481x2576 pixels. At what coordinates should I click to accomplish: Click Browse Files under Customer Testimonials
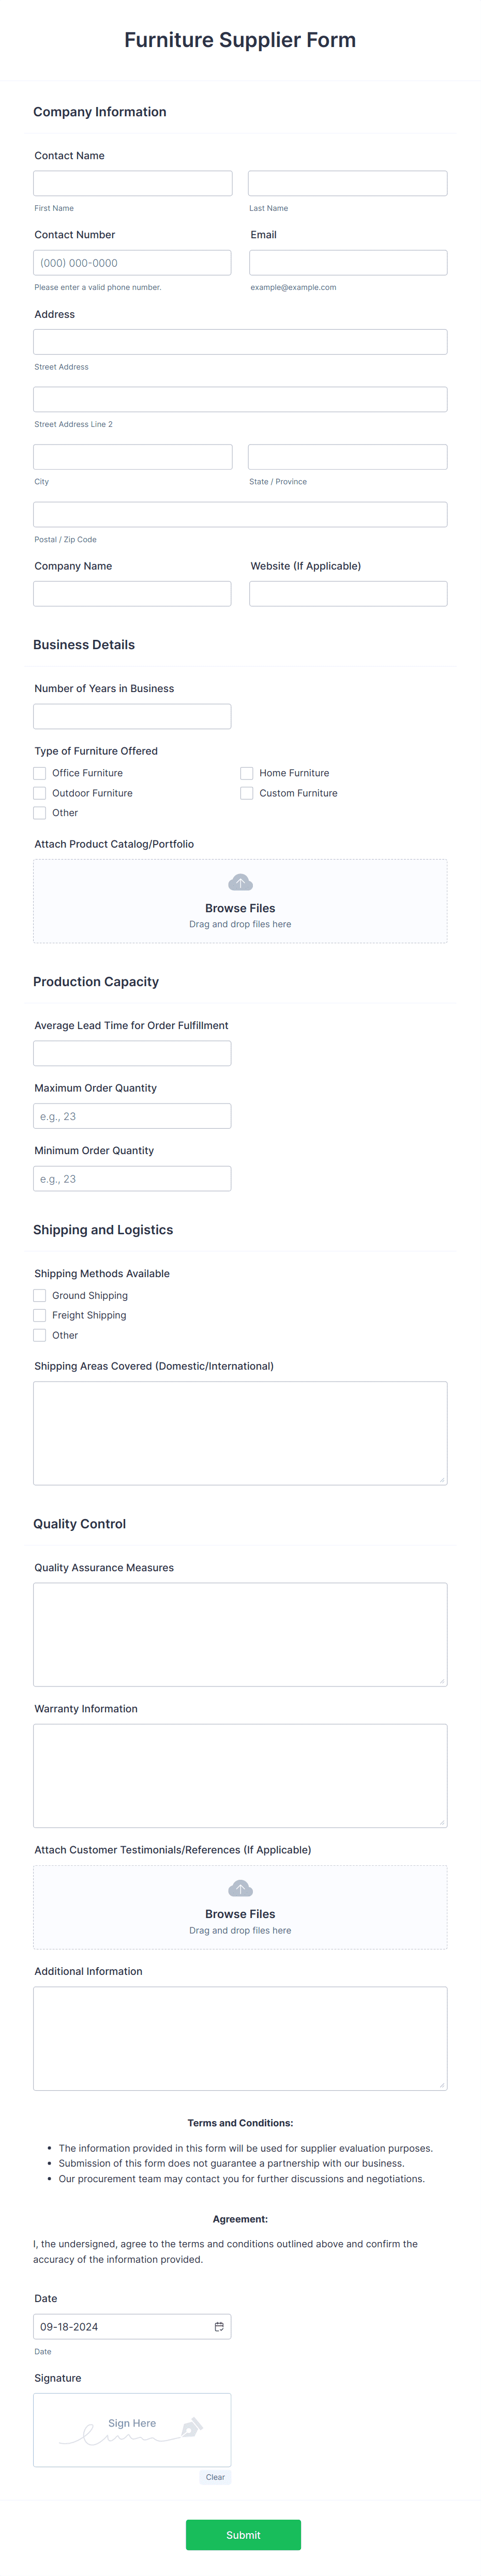pos(240,1913)
